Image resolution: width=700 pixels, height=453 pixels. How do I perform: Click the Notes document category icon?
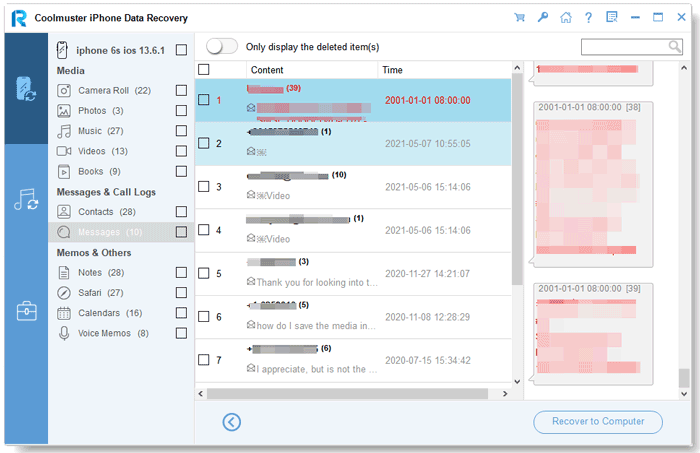[64, 272]
